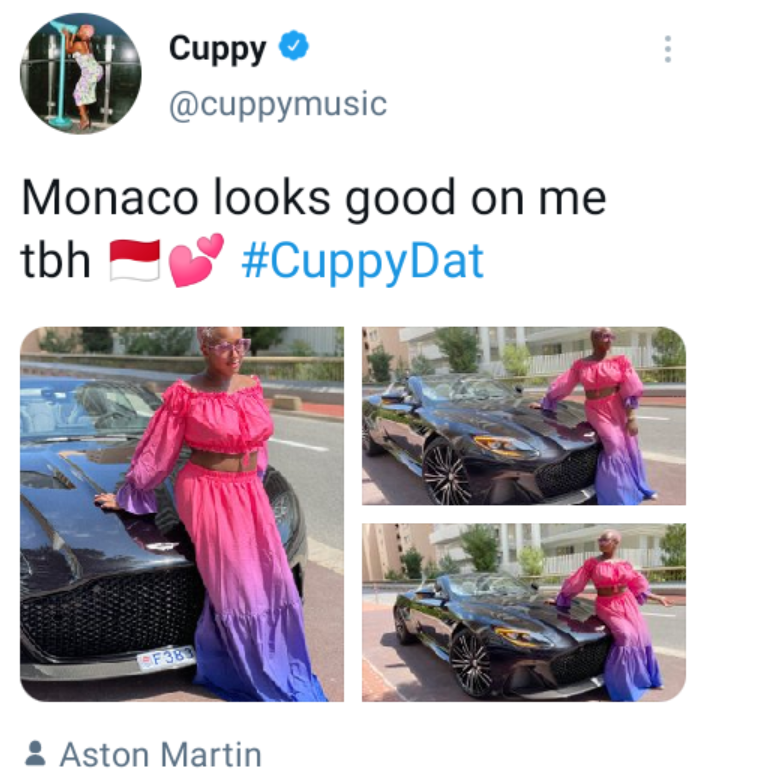Open the top right car photo
Screen dimensions: 757x784
click(524, 416)
